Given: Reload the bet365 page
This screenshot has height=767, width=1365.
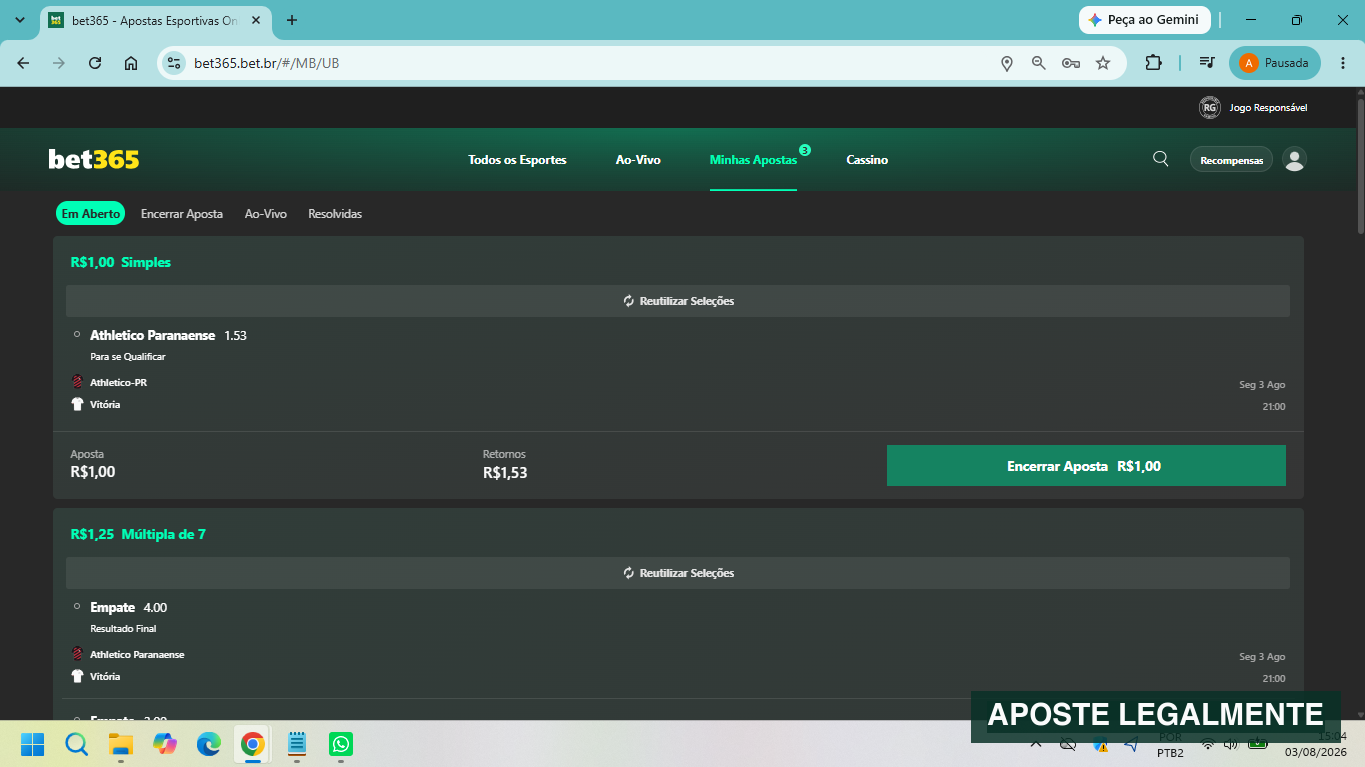Looking at the screenshot, I should (95, 63).
